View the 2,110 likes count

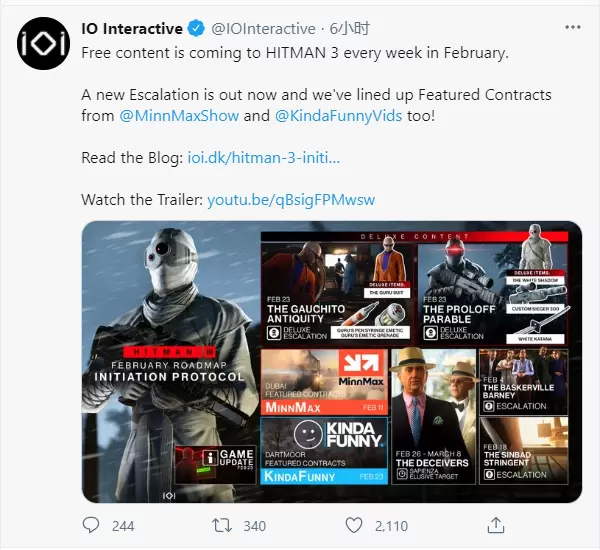coord(391,526)
